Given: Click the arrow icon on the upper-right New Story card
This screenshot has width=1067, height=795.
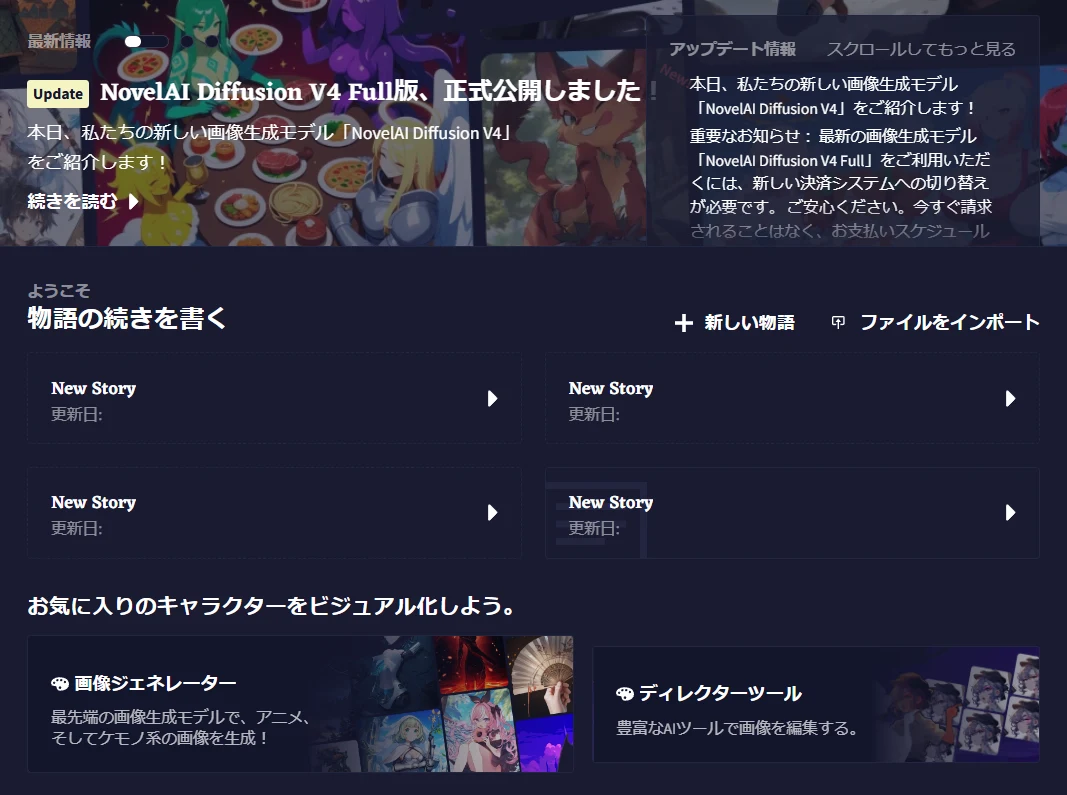Looking at the screenshot, I should tap(1011, 398).
